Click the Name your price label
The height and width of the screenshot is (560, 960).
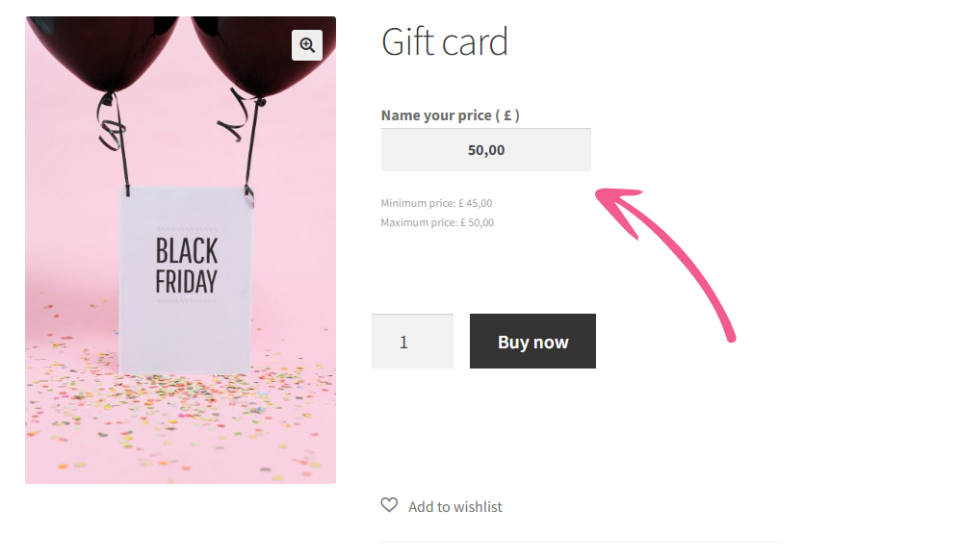click(x=450, y=115)
